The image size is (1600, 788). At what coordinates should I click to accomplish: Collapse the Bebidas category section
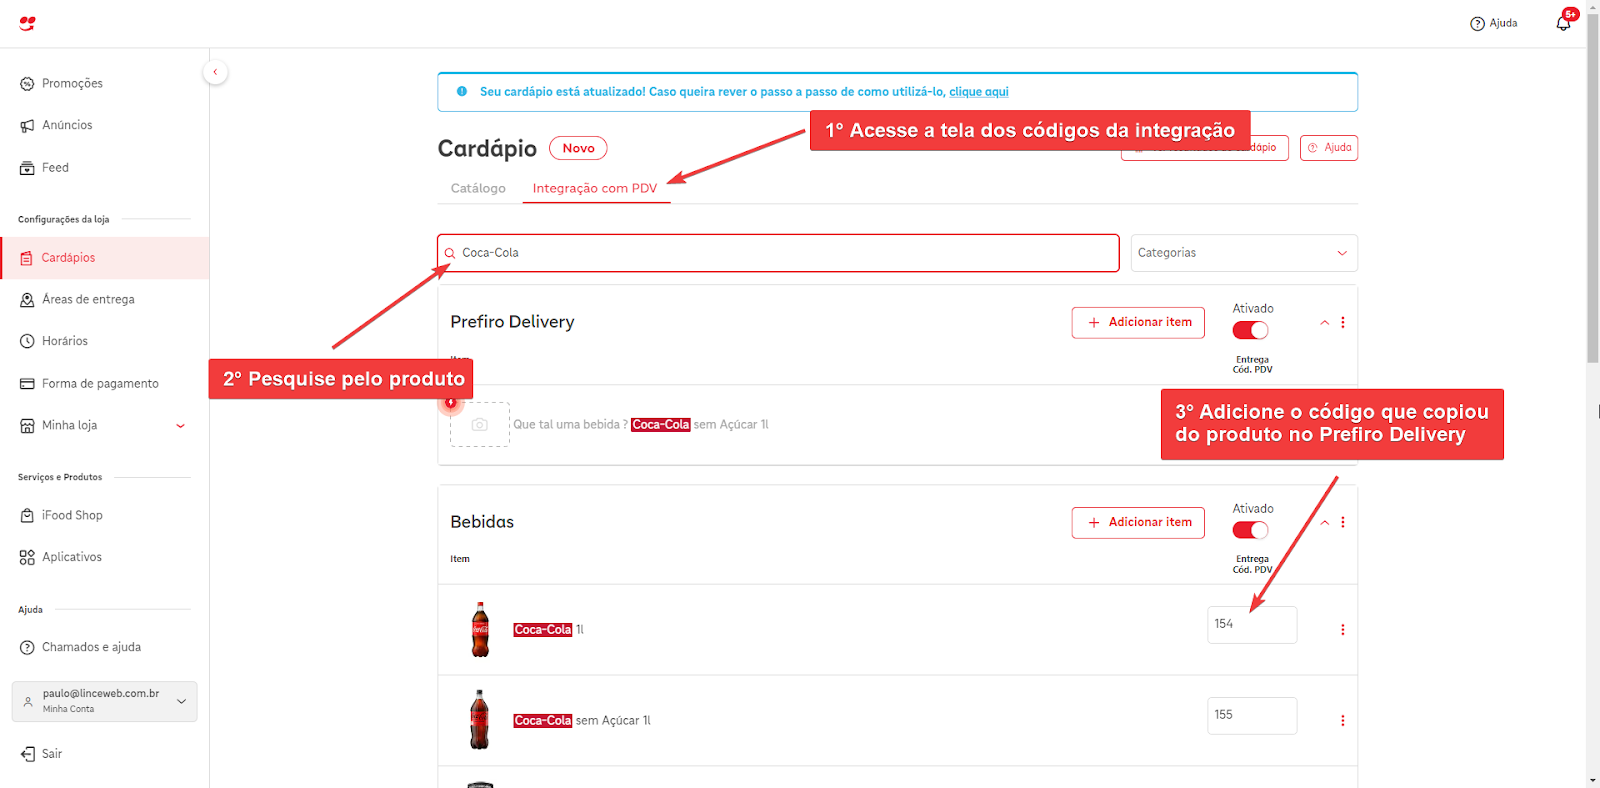pos(1324,523)
